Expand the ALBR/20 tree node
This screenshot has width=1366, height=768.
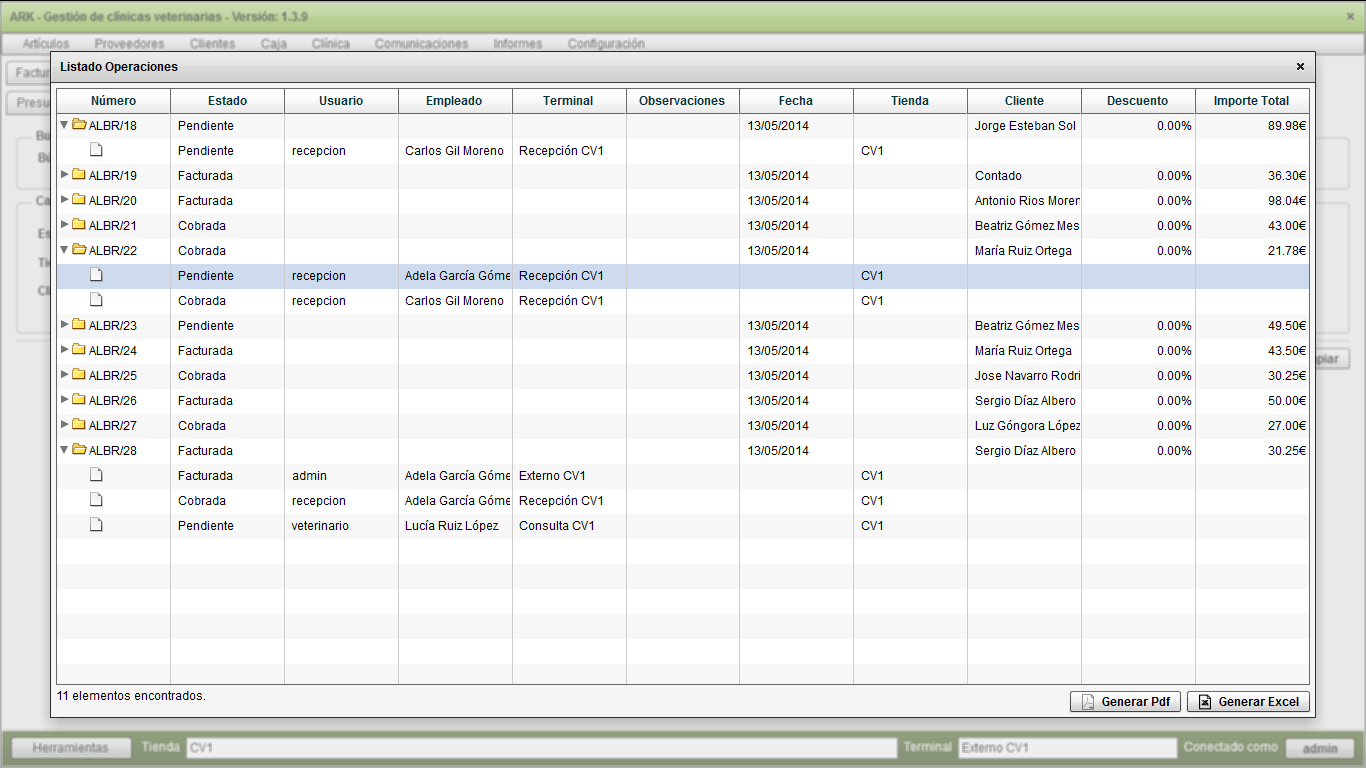click(x=65, y=200)
